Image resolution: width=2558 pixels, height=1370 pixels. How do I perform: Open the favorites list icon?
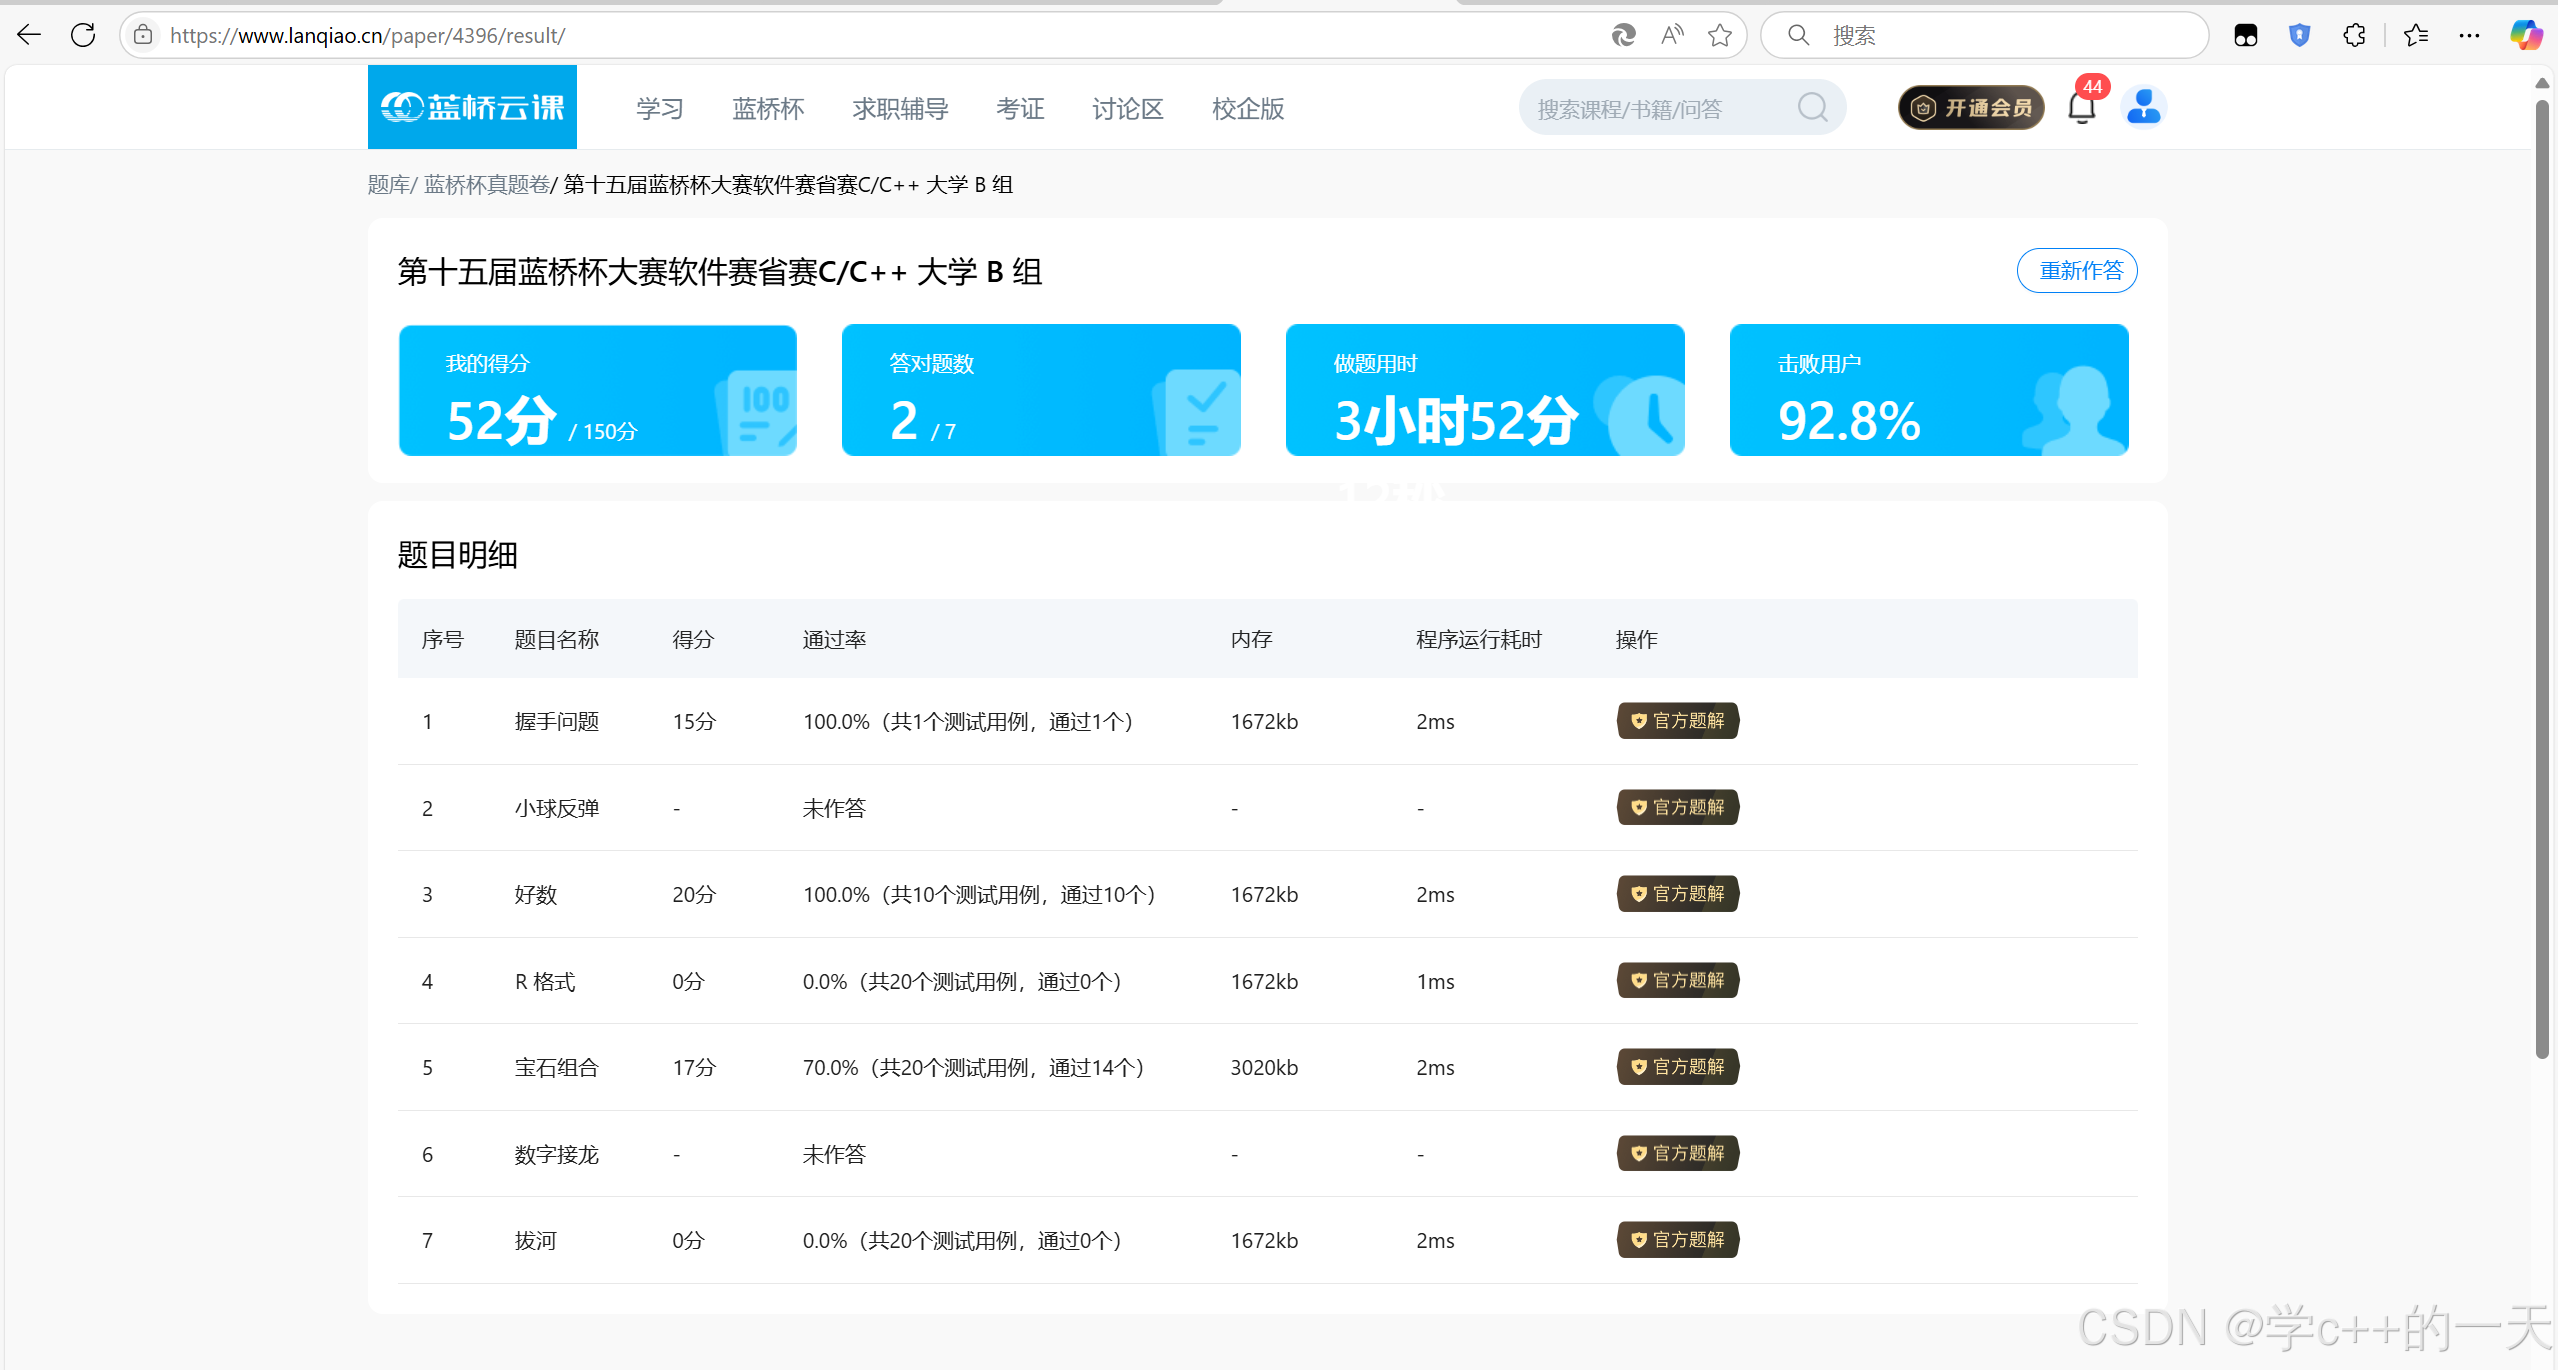[x=2415, y=36]
